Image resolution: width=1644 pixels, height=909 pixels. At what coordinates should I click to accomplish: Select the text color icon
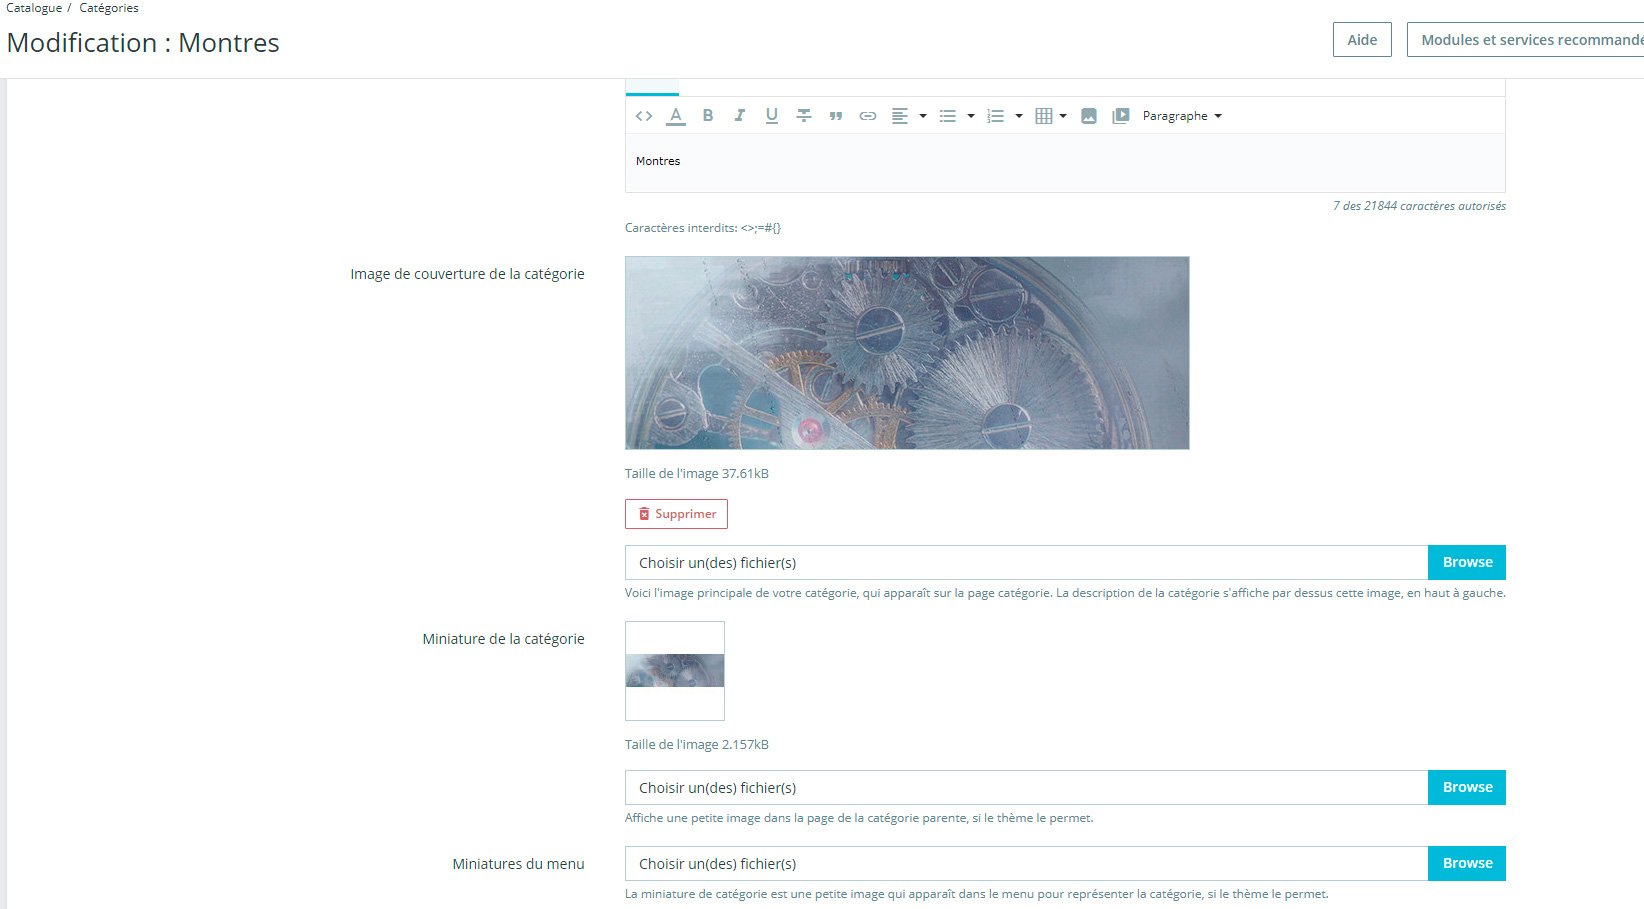click(x=676, y=116)
